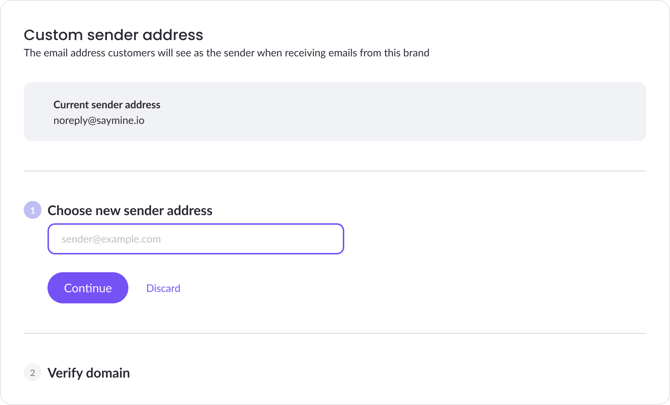Click the number 2 step badge

pyautogui.click(x=32, y=373)
